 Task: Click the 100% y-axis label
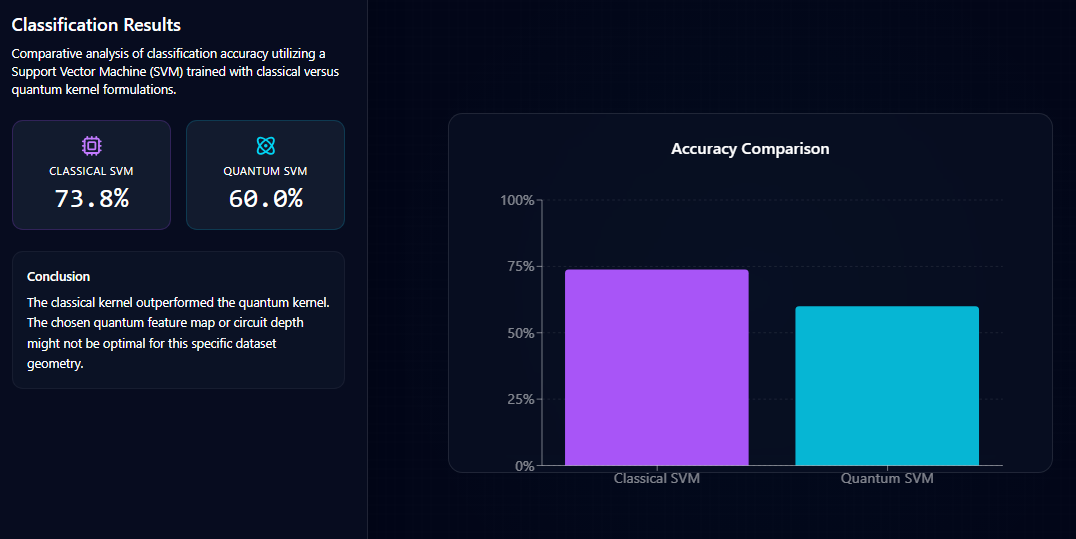pyautogui.click(x=517, y=200)
